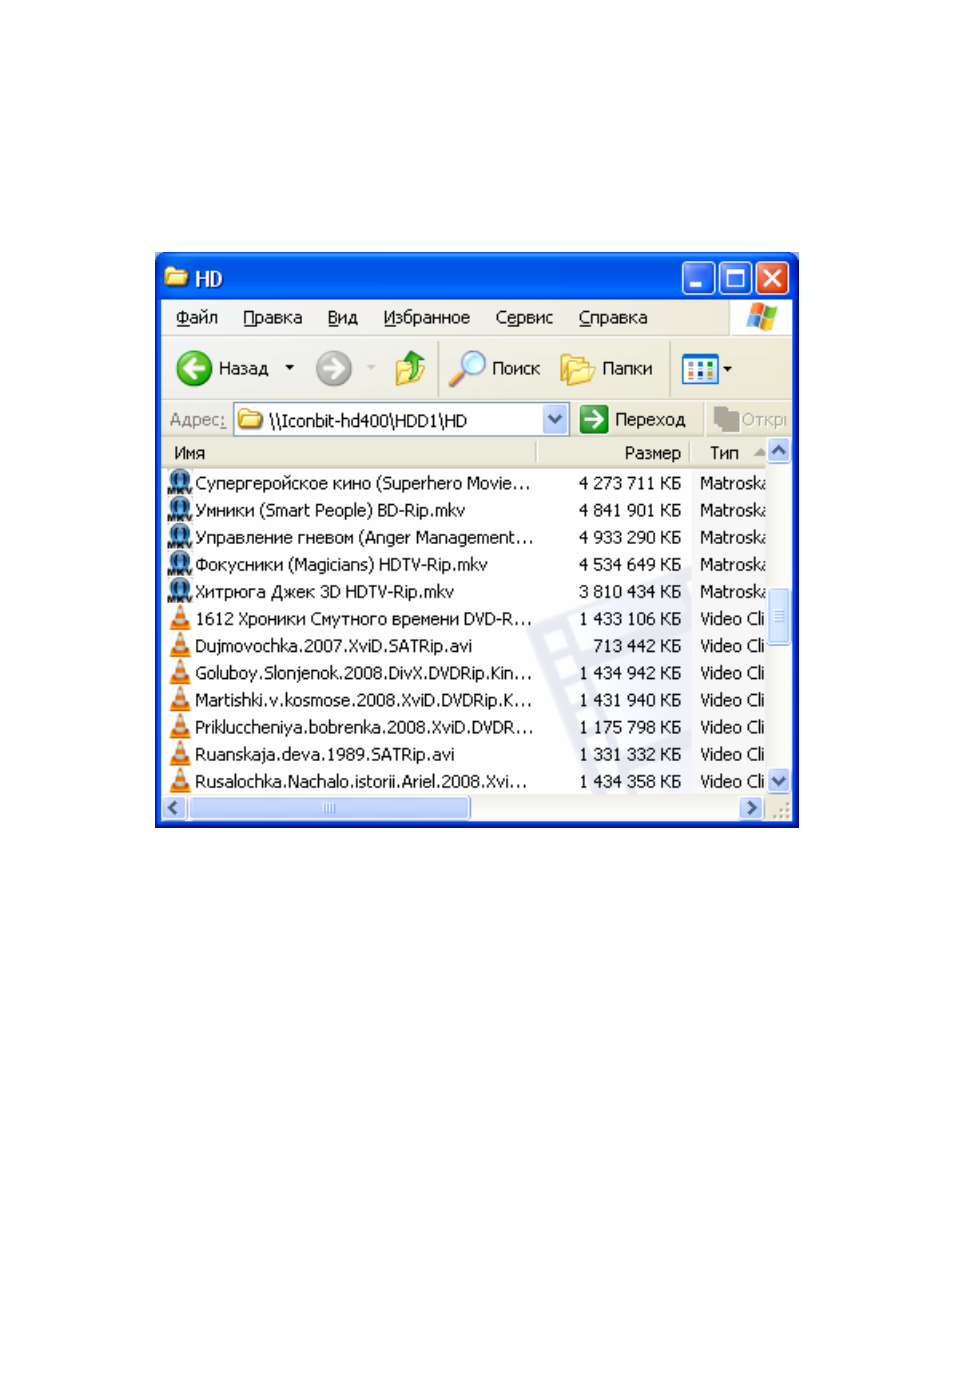Close the HD window

click(772, 278)
